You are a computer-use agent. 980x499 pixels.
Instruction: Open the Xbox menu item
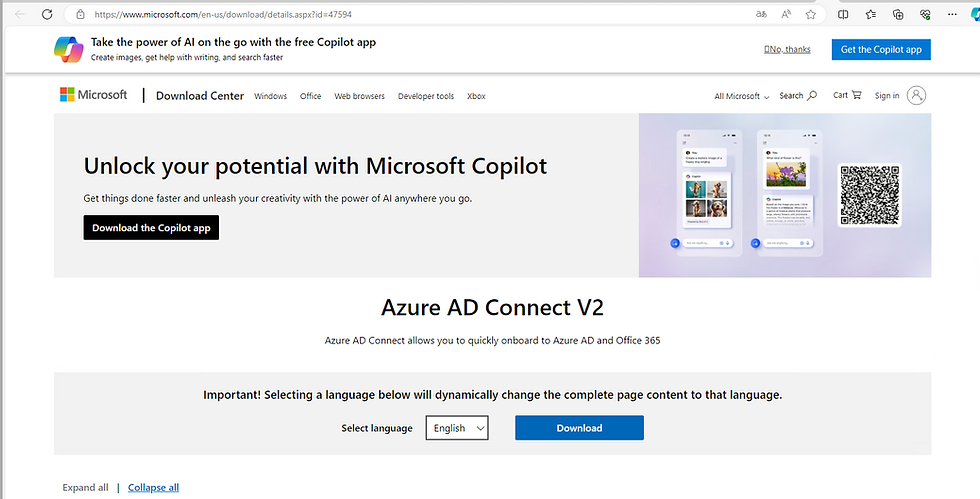pyautogui.click(x=476, y=96)
